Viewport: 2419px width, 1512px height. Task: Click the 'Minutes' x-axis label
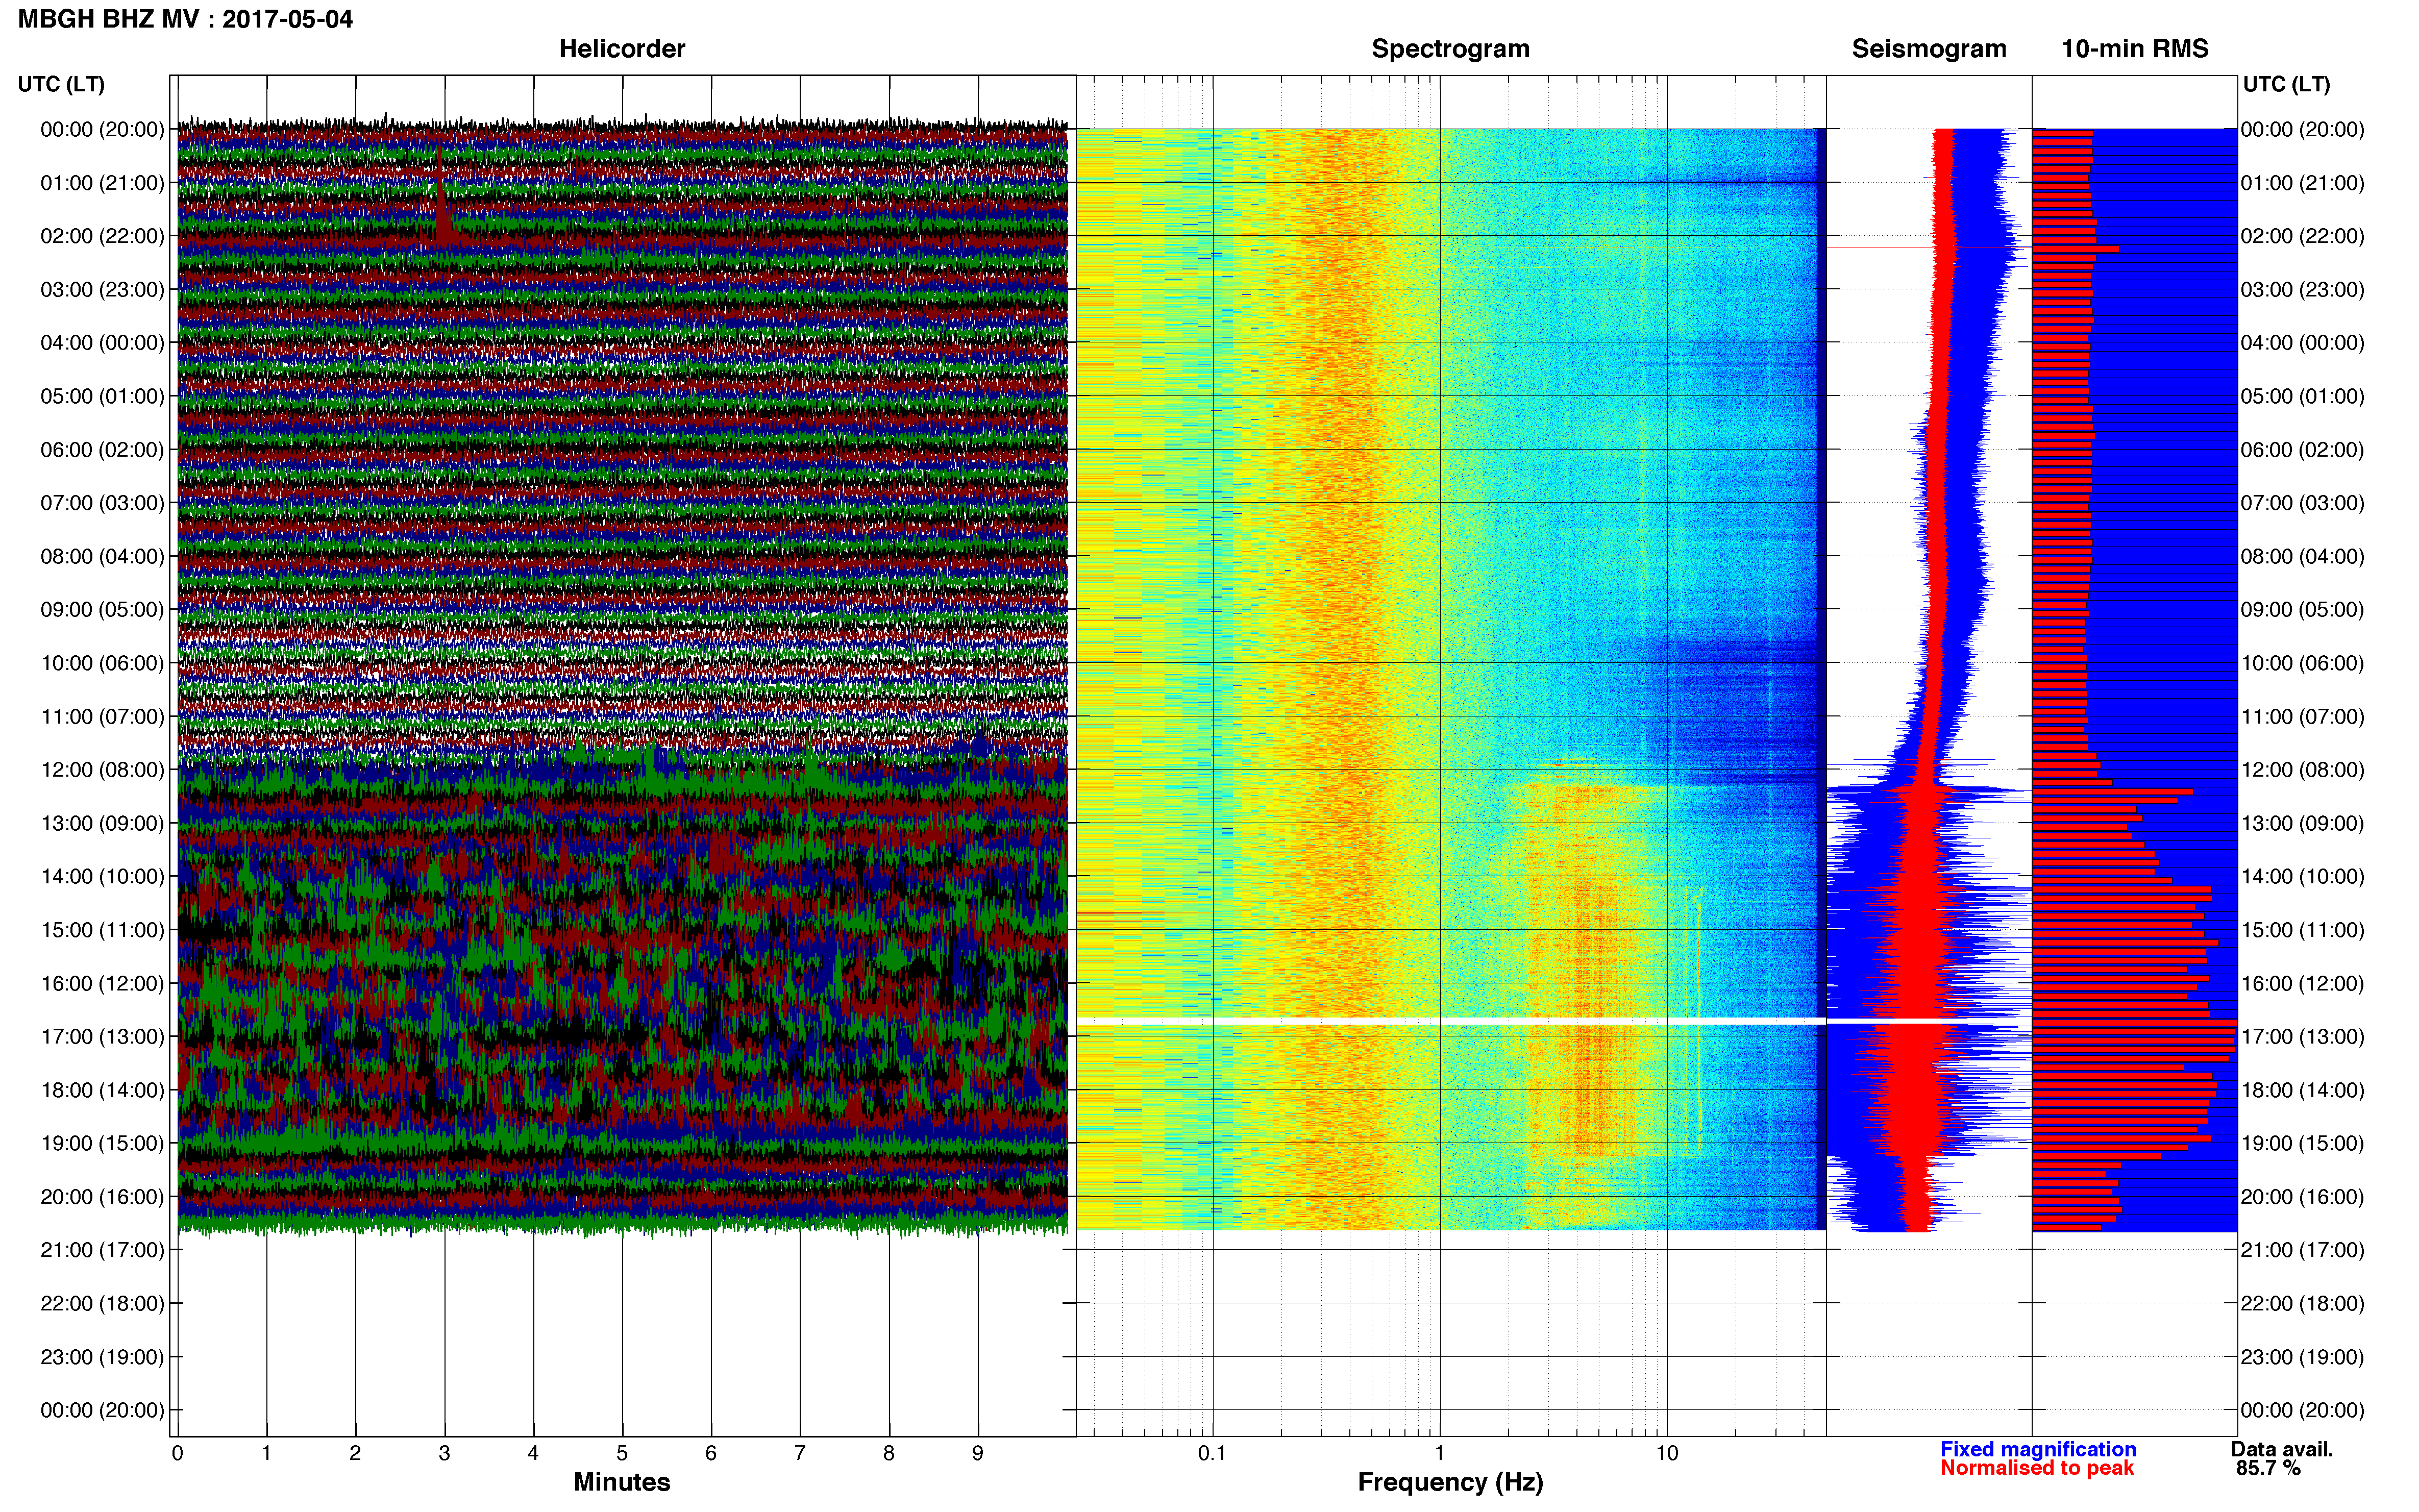(621, 1482)
